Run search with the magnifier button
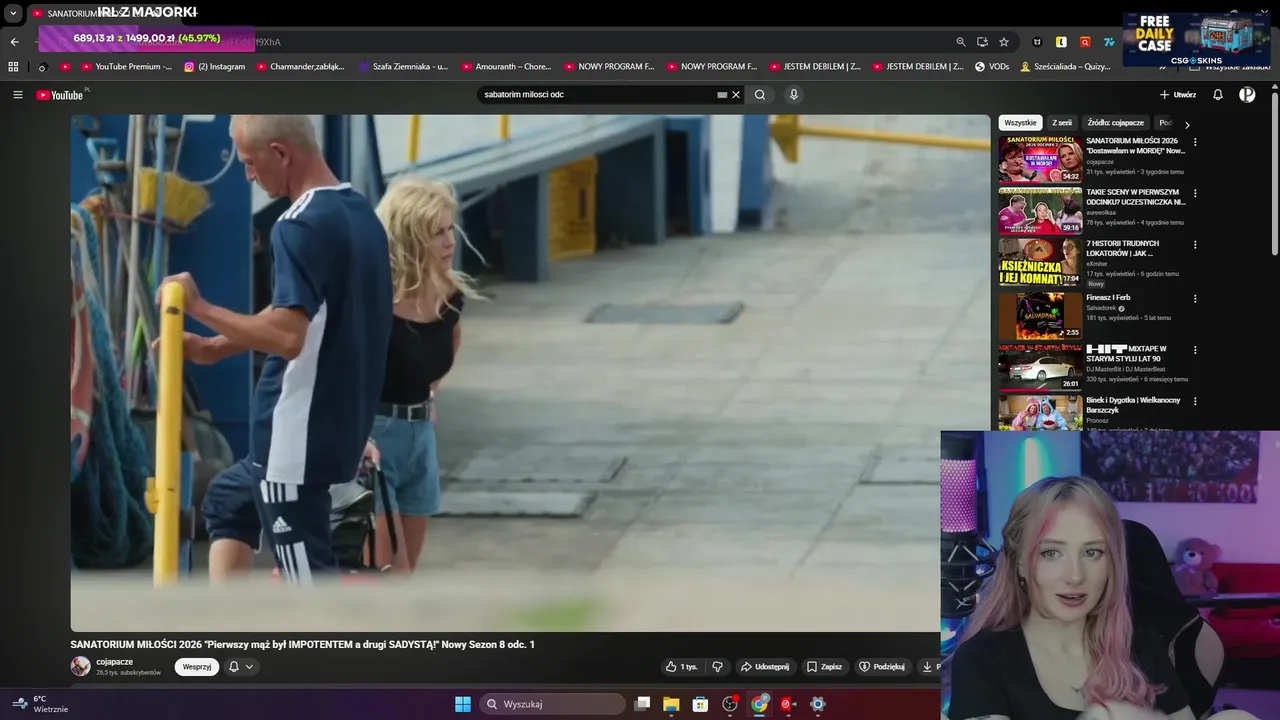The image size is (1280, 720). click(x=760, y=95)
